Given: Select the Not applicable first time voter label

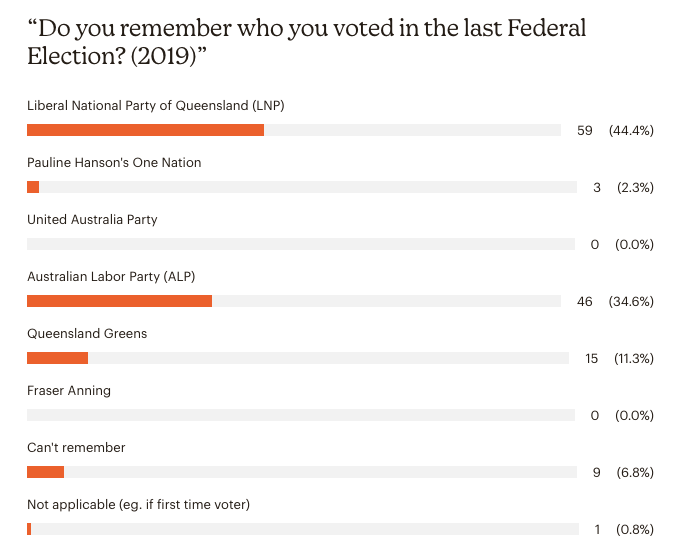Looking at the screenshot, I should click(138, 504).
